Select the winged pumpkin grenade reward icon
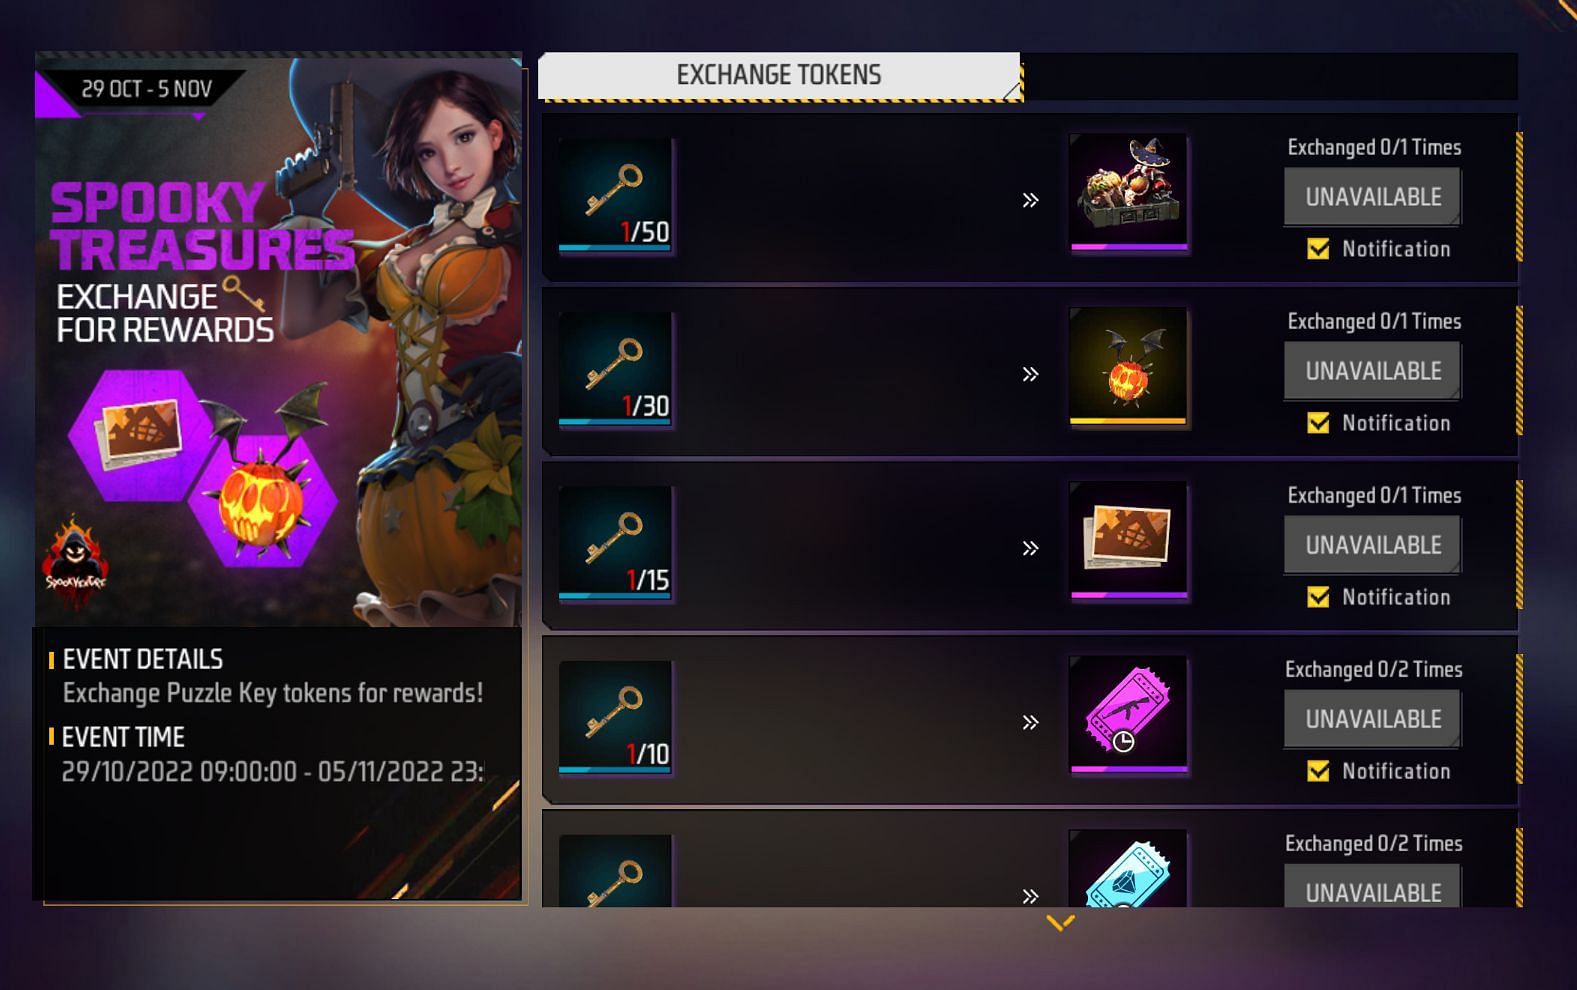Screen dimensions: 1577x990 pos(1128,366)
